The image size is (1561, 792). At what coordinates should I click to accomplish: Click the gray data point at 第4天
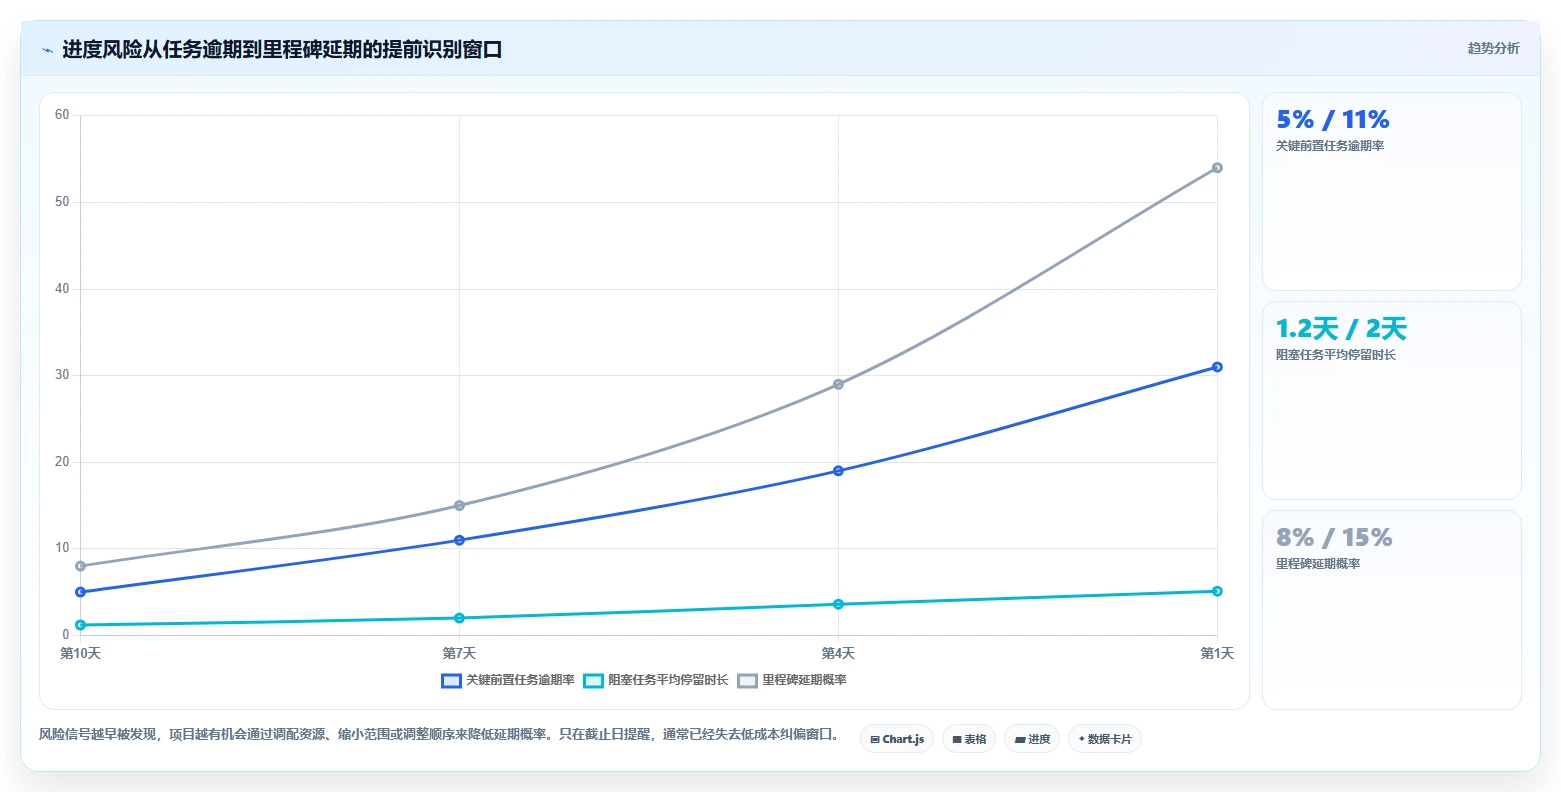838,384
